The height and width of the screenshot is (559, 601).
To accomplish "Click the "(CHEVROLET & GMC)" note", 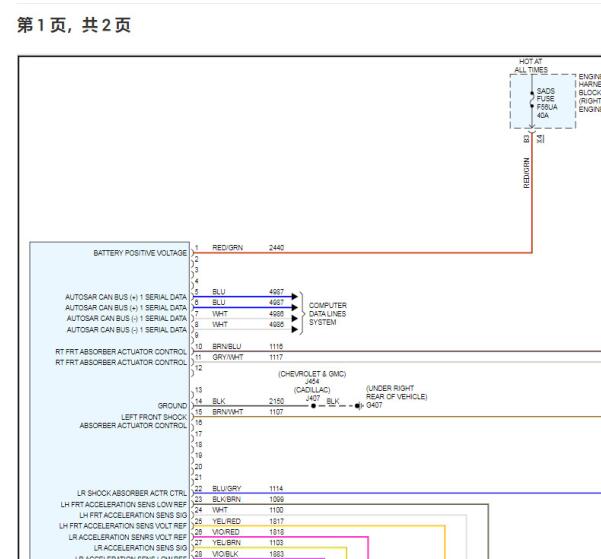I will (312, 374).
